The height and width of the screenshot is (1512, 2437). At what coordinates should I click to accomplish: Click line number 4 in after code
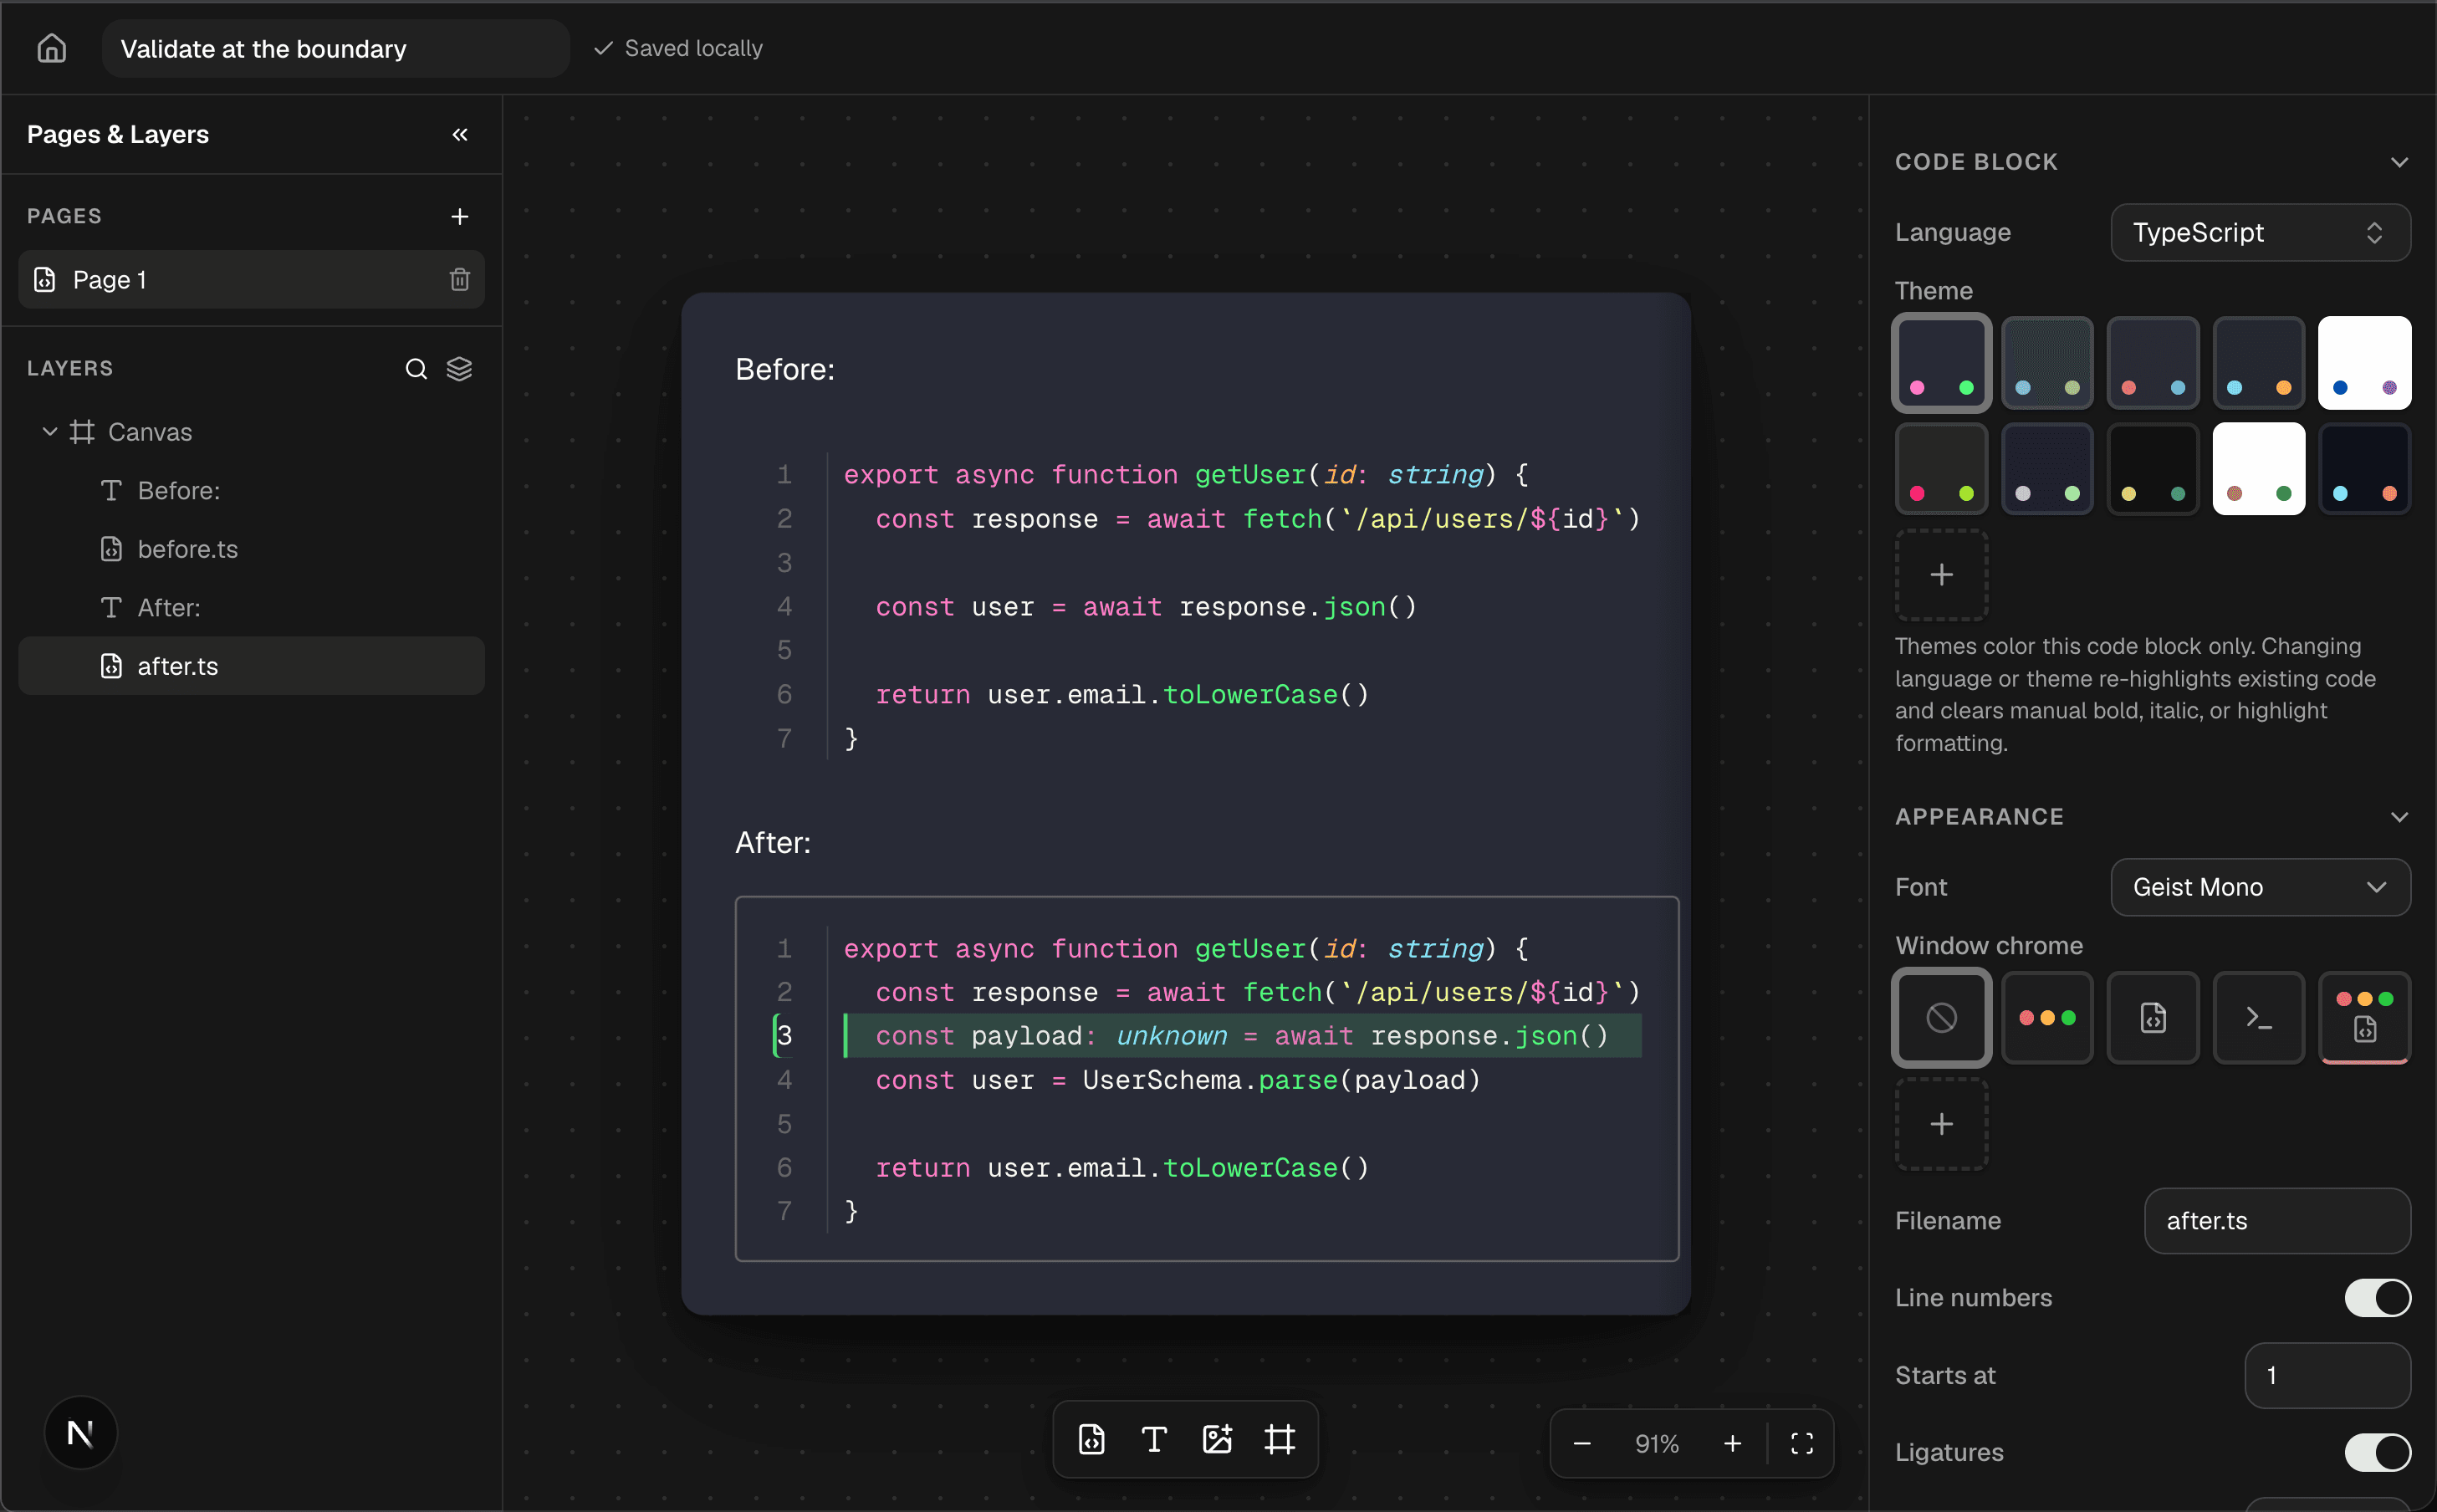[x=784, y=1079]
